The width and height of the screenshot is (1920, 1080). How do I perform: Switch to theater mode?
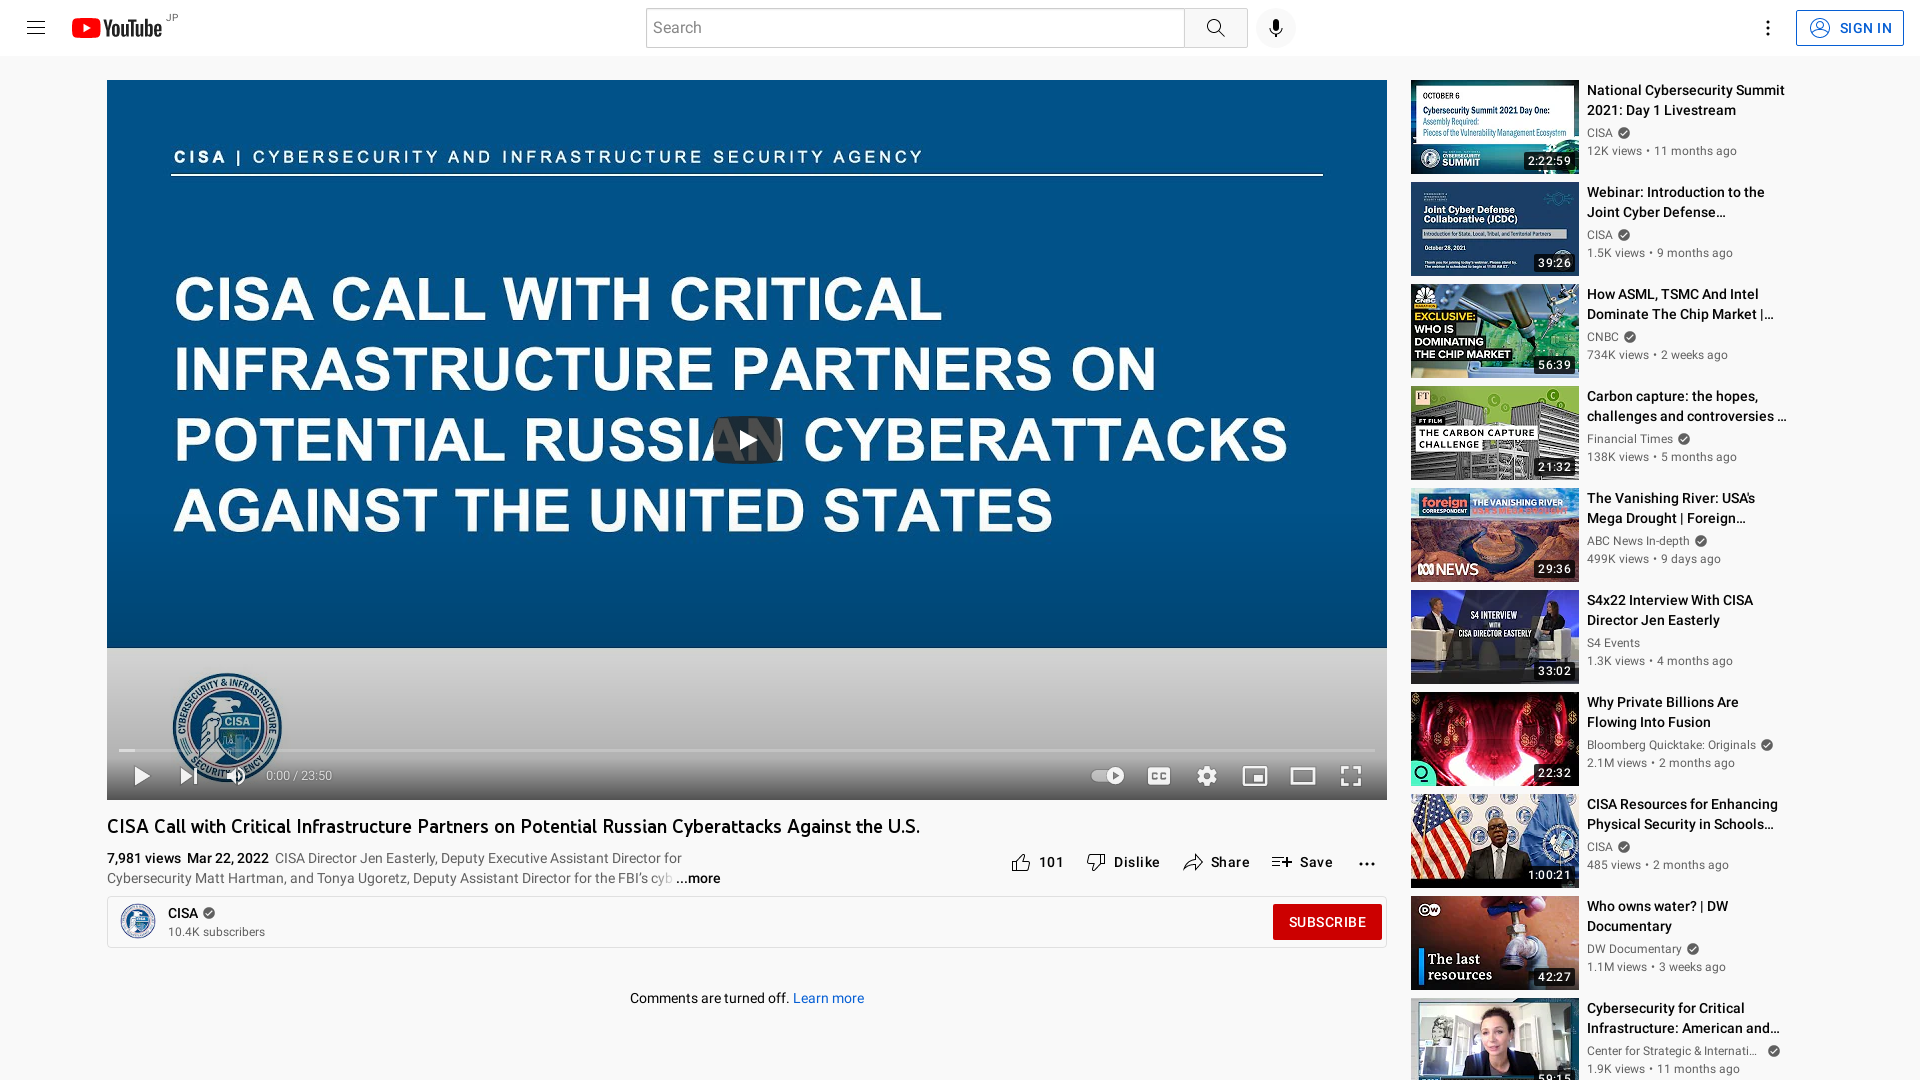pyautogui.click(x=1303, y=776)
